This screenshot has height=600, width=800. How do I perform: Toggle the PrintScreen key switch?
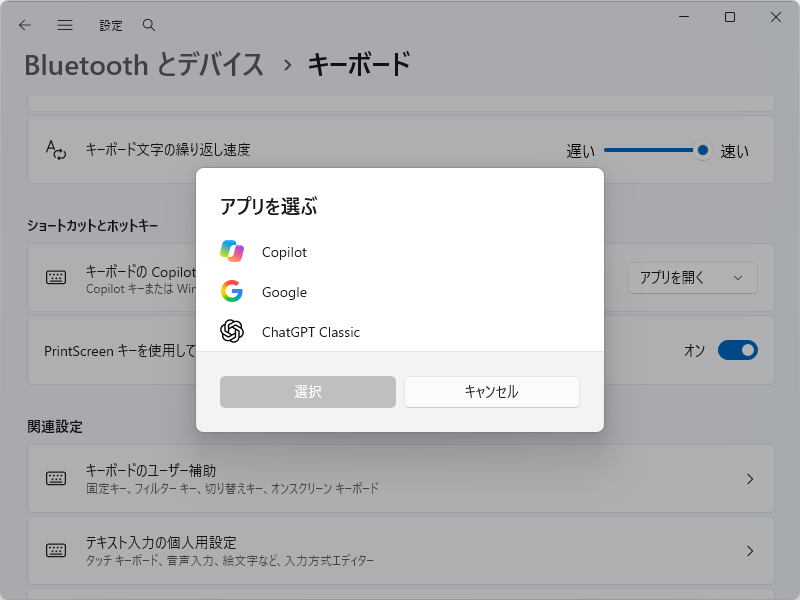[x=738, y=351]
